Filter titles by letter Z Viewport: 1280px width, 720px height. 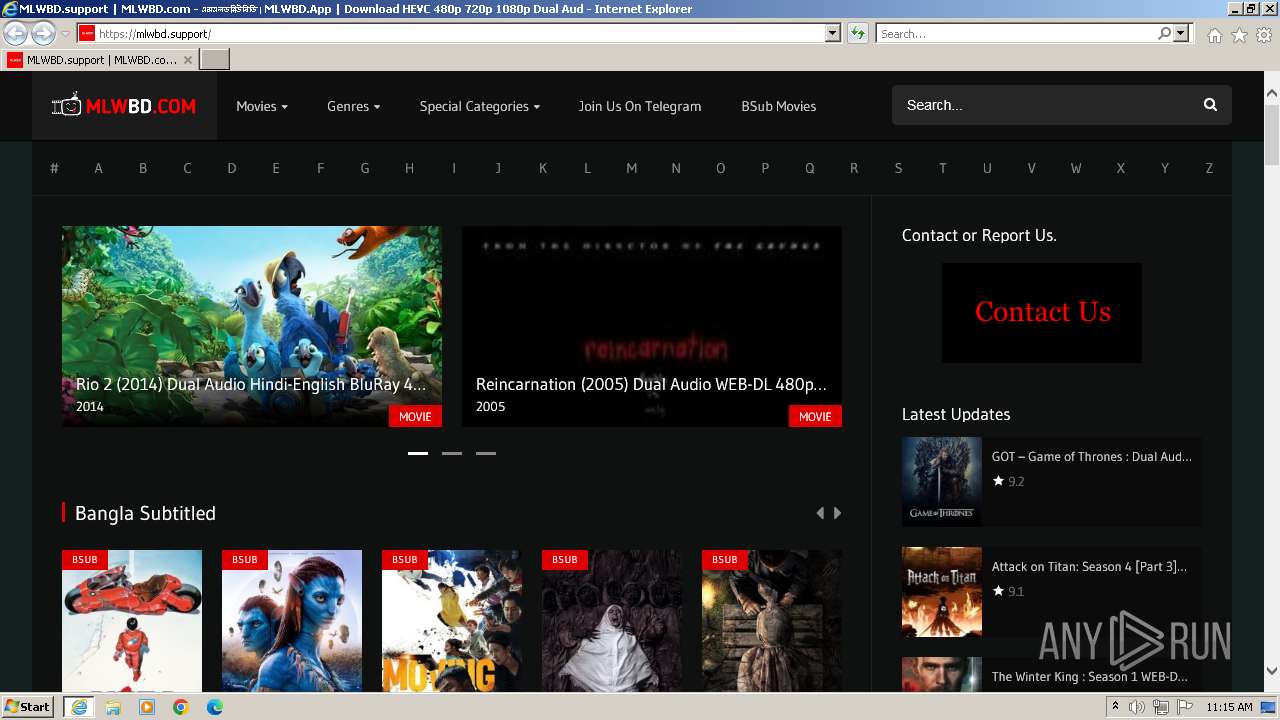(1209, 168)
